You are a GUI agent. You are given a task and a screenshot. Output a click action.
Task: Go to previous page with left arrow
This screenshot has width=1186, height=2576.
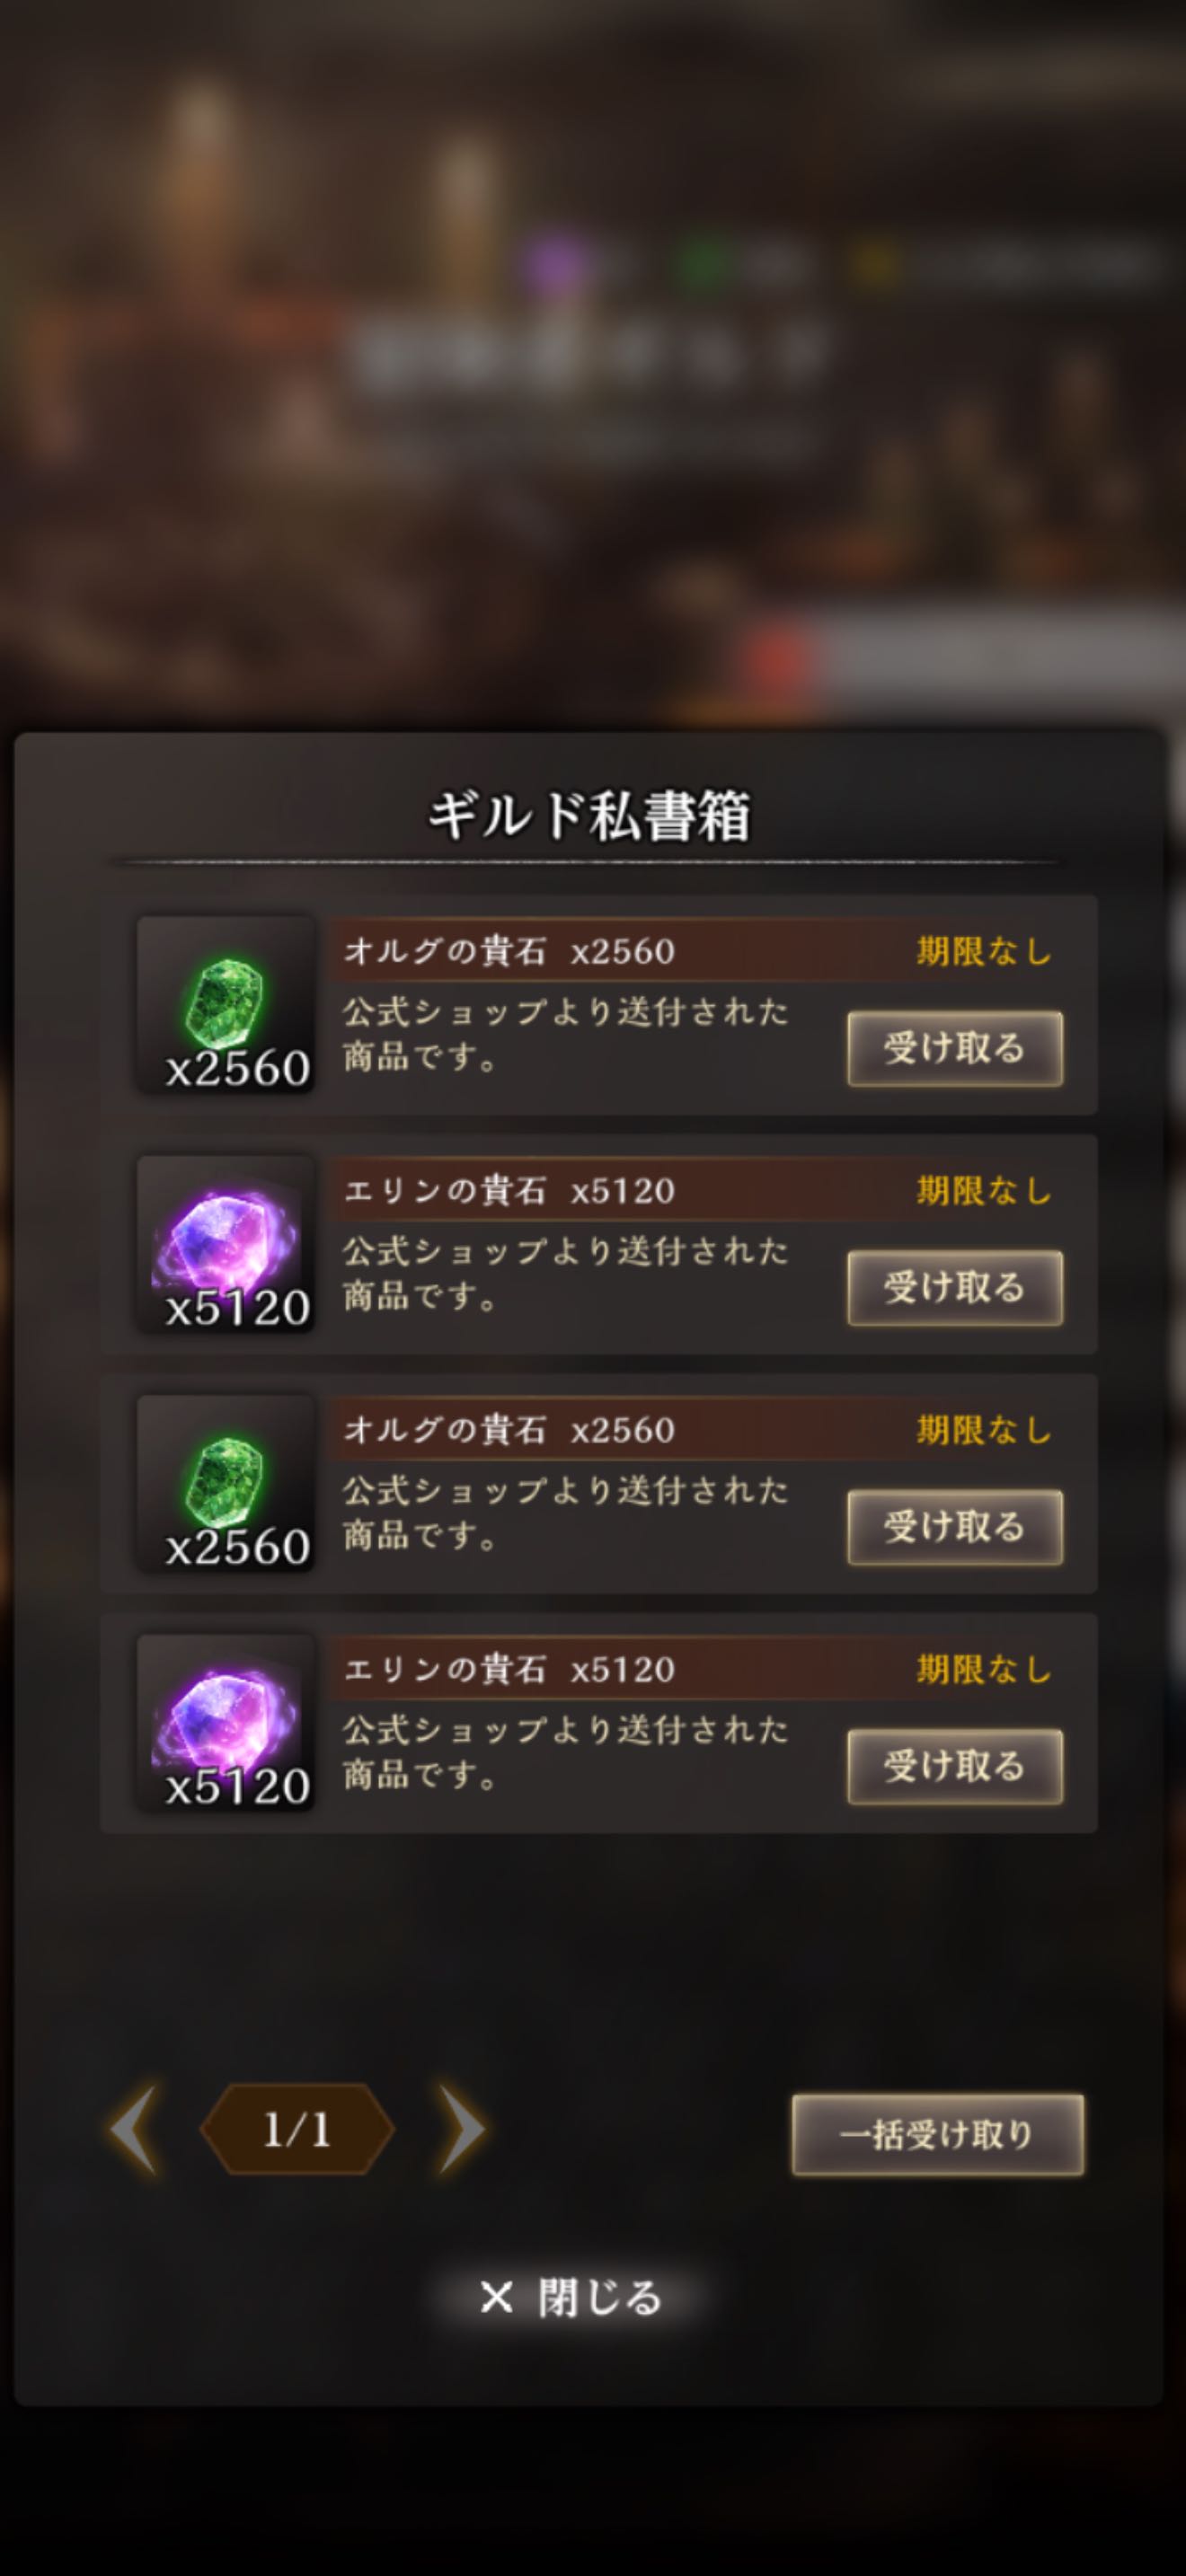[135, 2130]
